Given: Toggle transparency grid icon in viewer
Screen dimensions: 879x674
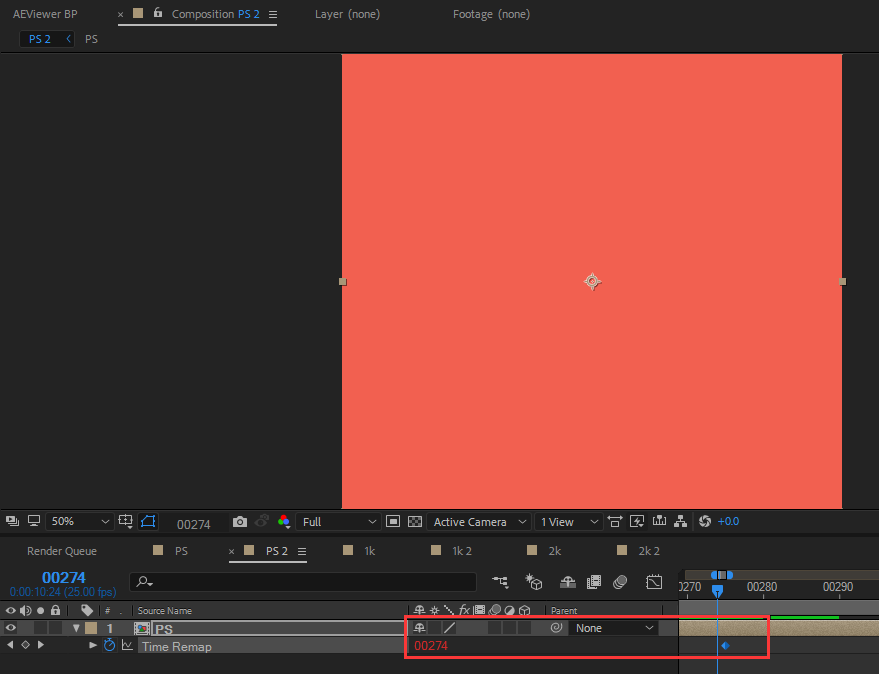Looking at the screenshot, I should (415, 522).
